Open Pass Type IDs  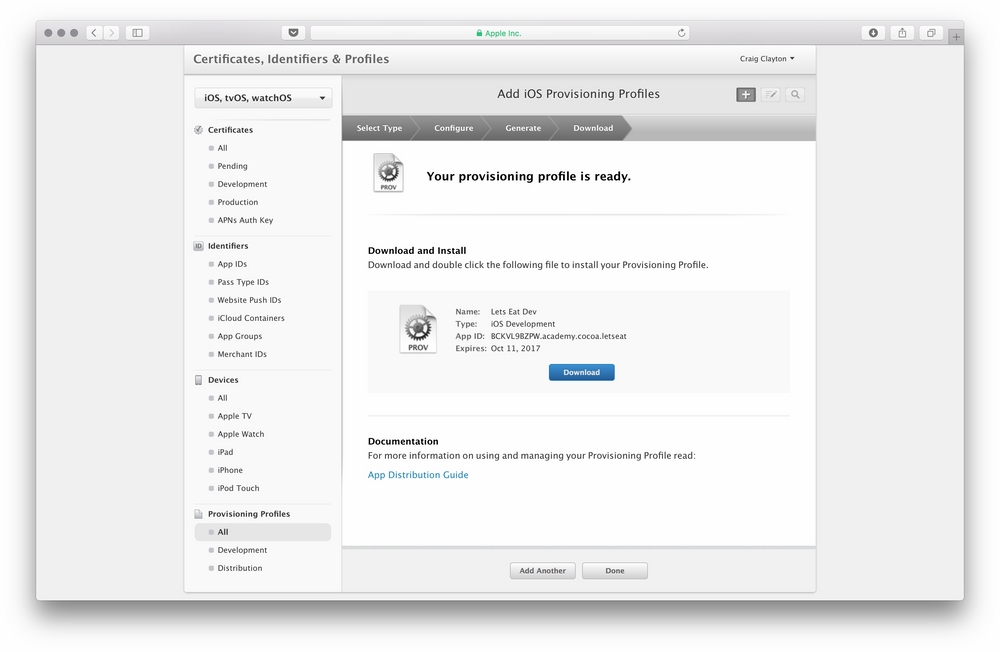click(243, 282)
